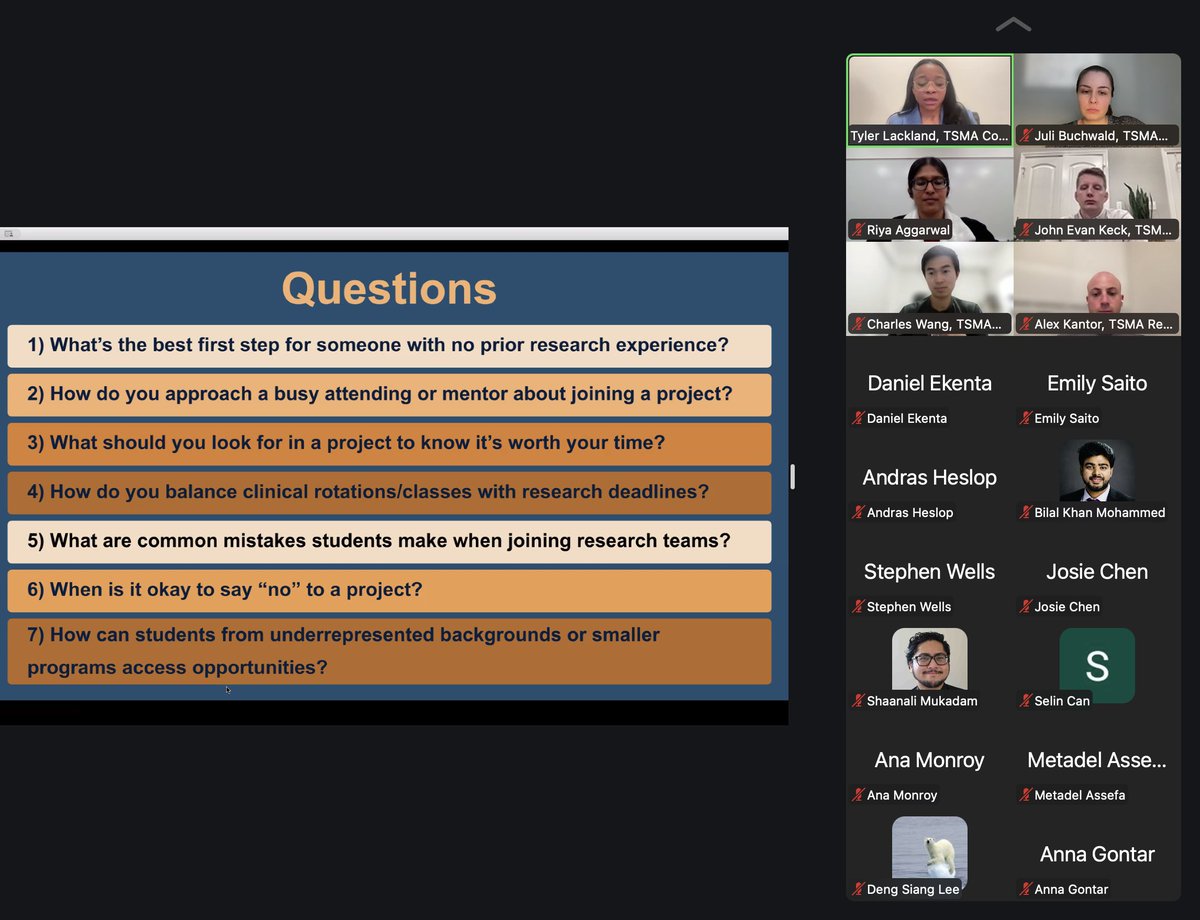Click muted mic icon beside Juli Buchwald

tap(1025, 136)
